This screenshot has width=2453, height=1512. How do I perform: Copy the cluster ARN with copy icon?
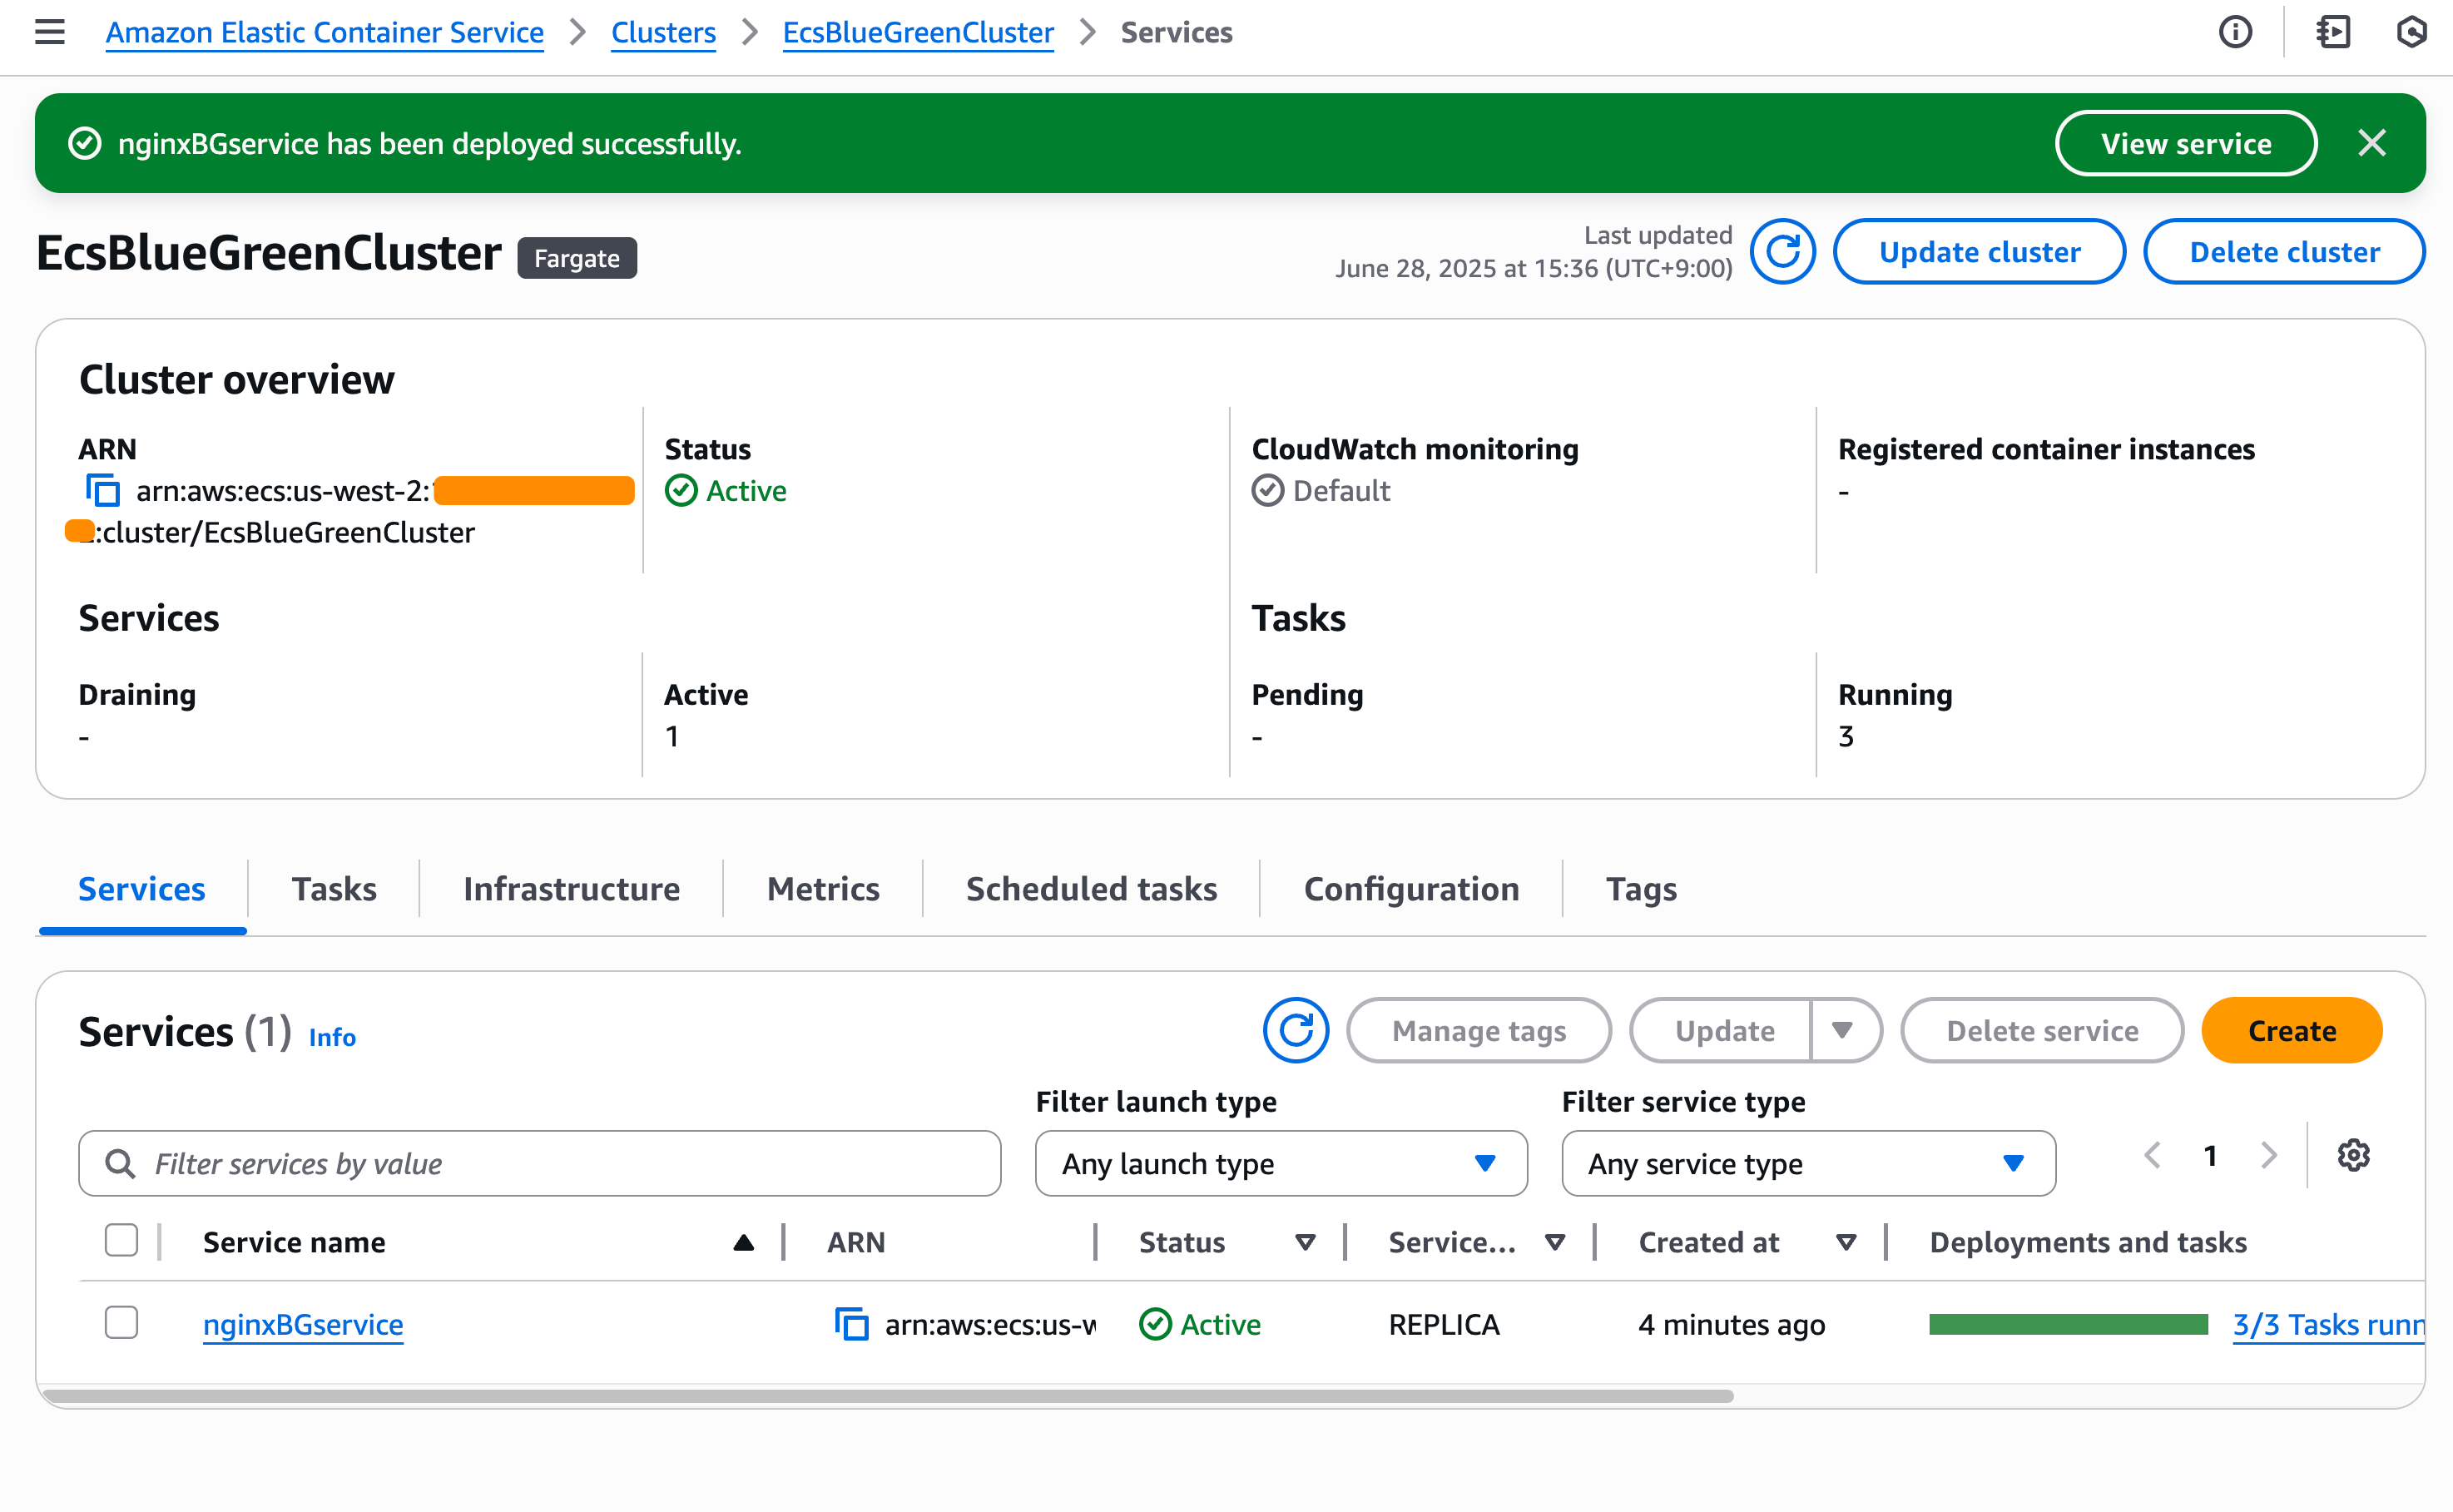point(103,491)
